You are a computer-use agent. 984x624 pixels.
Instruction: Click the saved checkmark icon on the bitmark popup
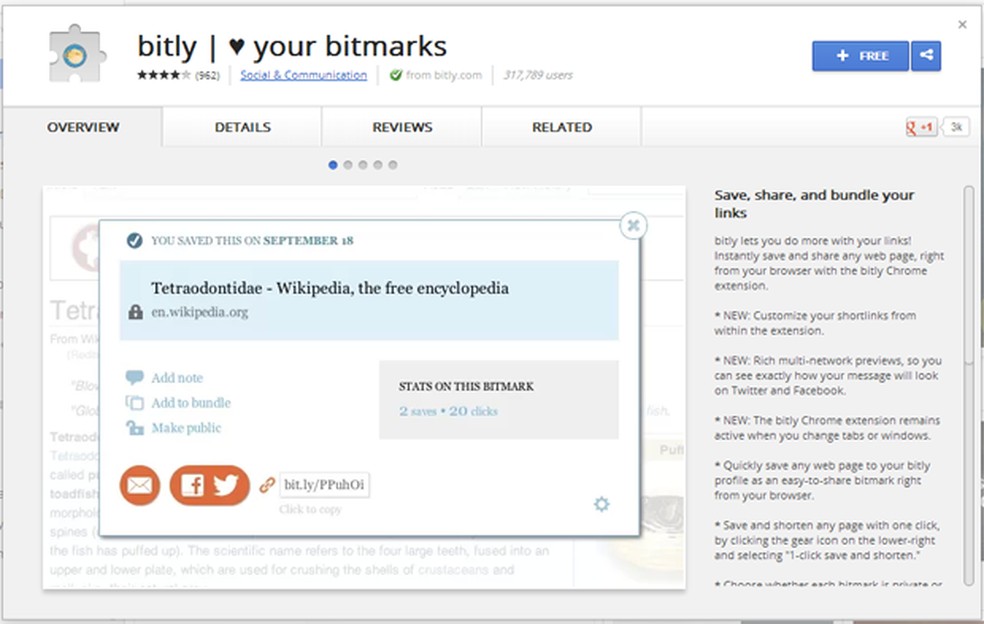(x=134, y=240)
